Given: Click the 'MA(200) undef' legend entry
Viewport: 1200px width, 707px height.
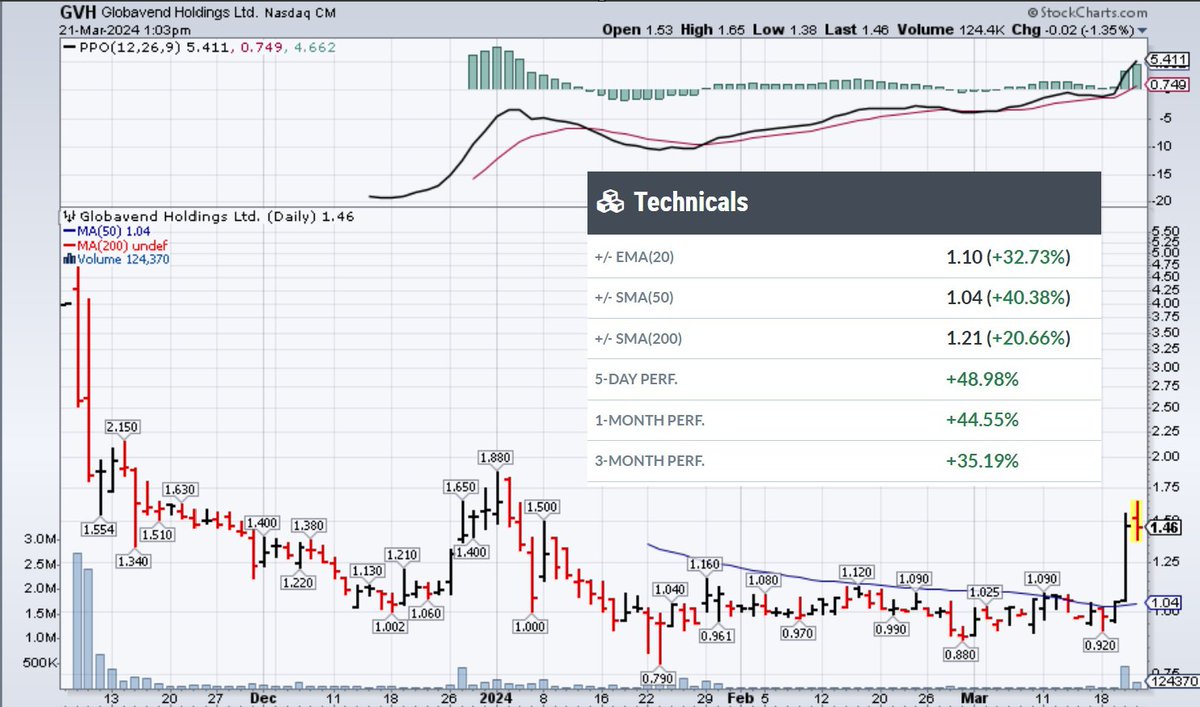Looking at the screenshot, I should click(x=122, y=244).
